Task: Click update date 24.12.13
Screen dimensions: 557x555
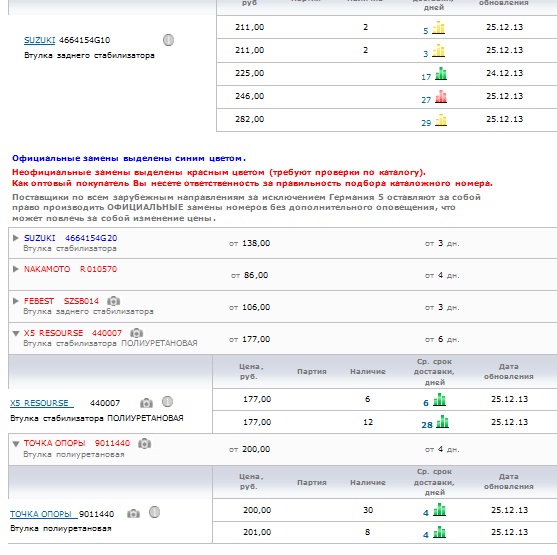Action: (504, 73)
